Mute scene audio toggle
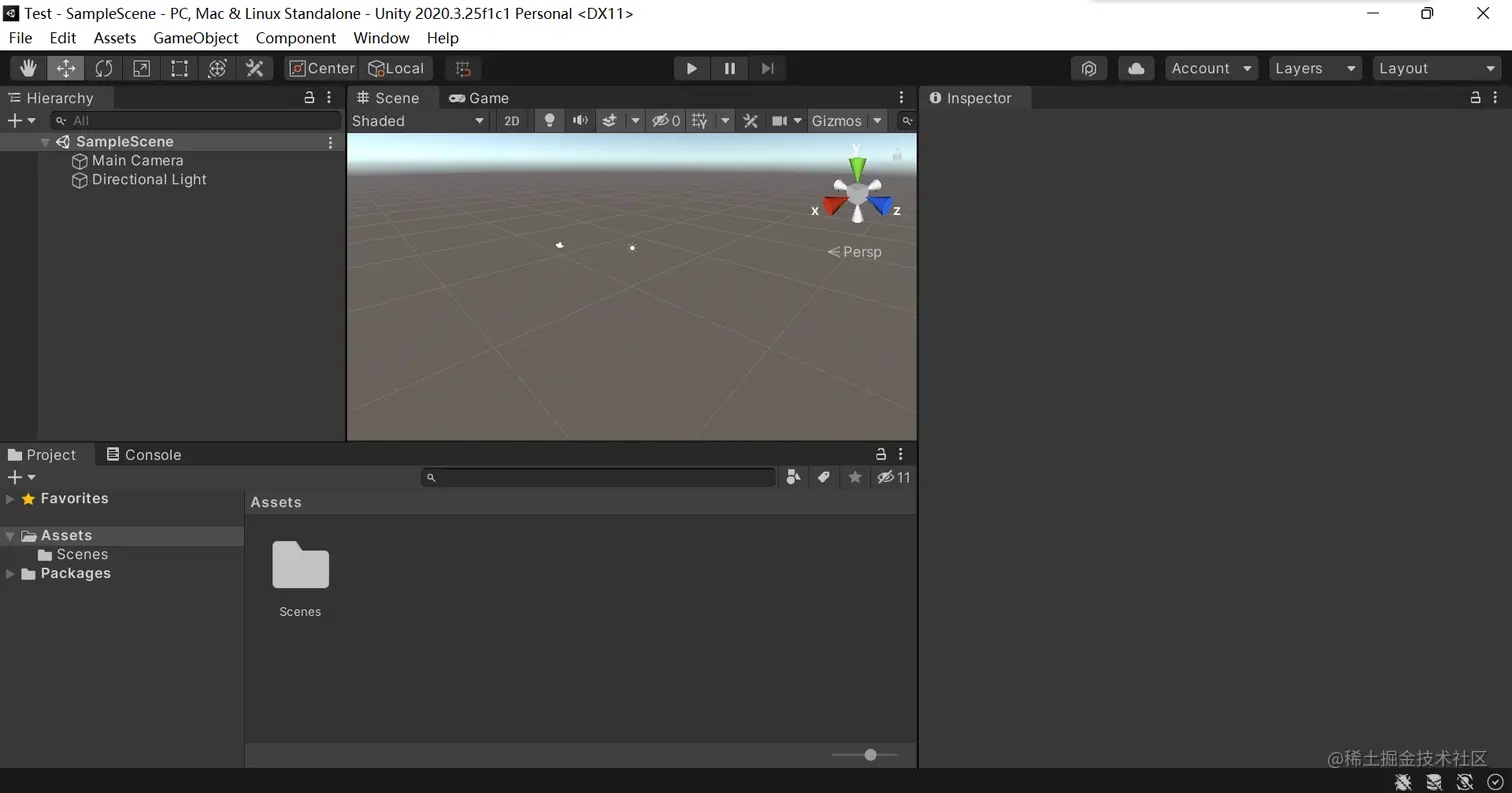The image size is (1512, 793). [x=579, y=121]
